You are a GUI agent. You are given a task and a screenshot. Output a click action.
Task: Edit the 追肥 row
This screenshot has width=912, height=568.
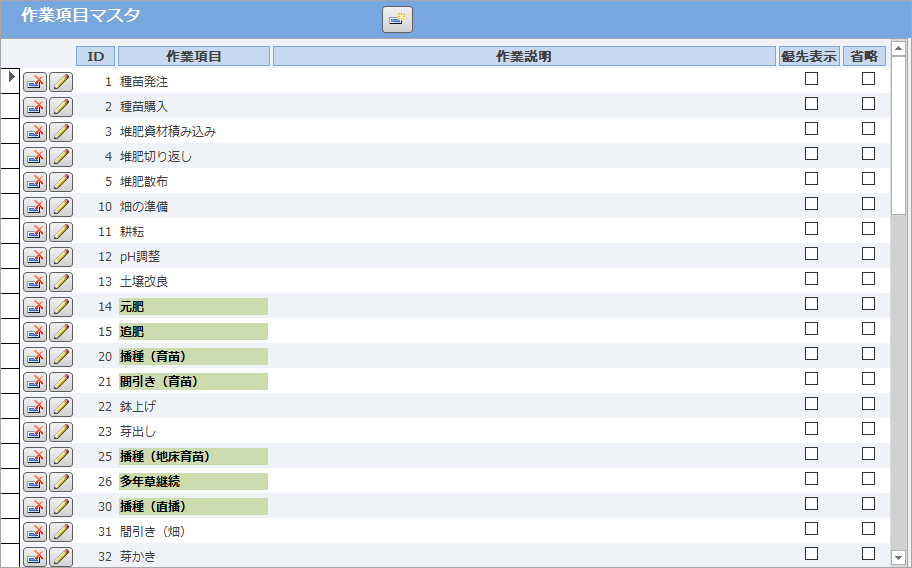(61, 332)
